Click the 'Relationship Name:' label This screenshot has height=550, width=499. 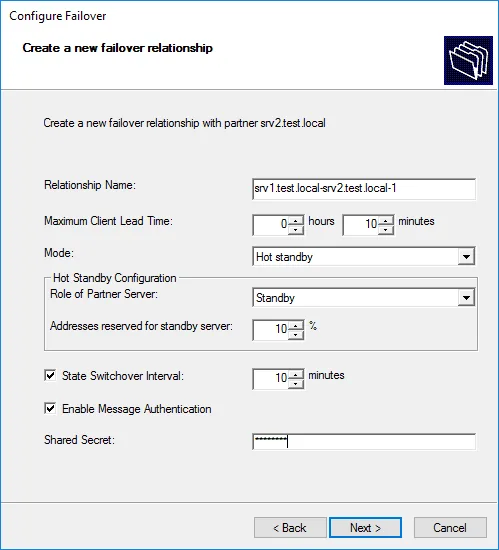pos(90,185)
